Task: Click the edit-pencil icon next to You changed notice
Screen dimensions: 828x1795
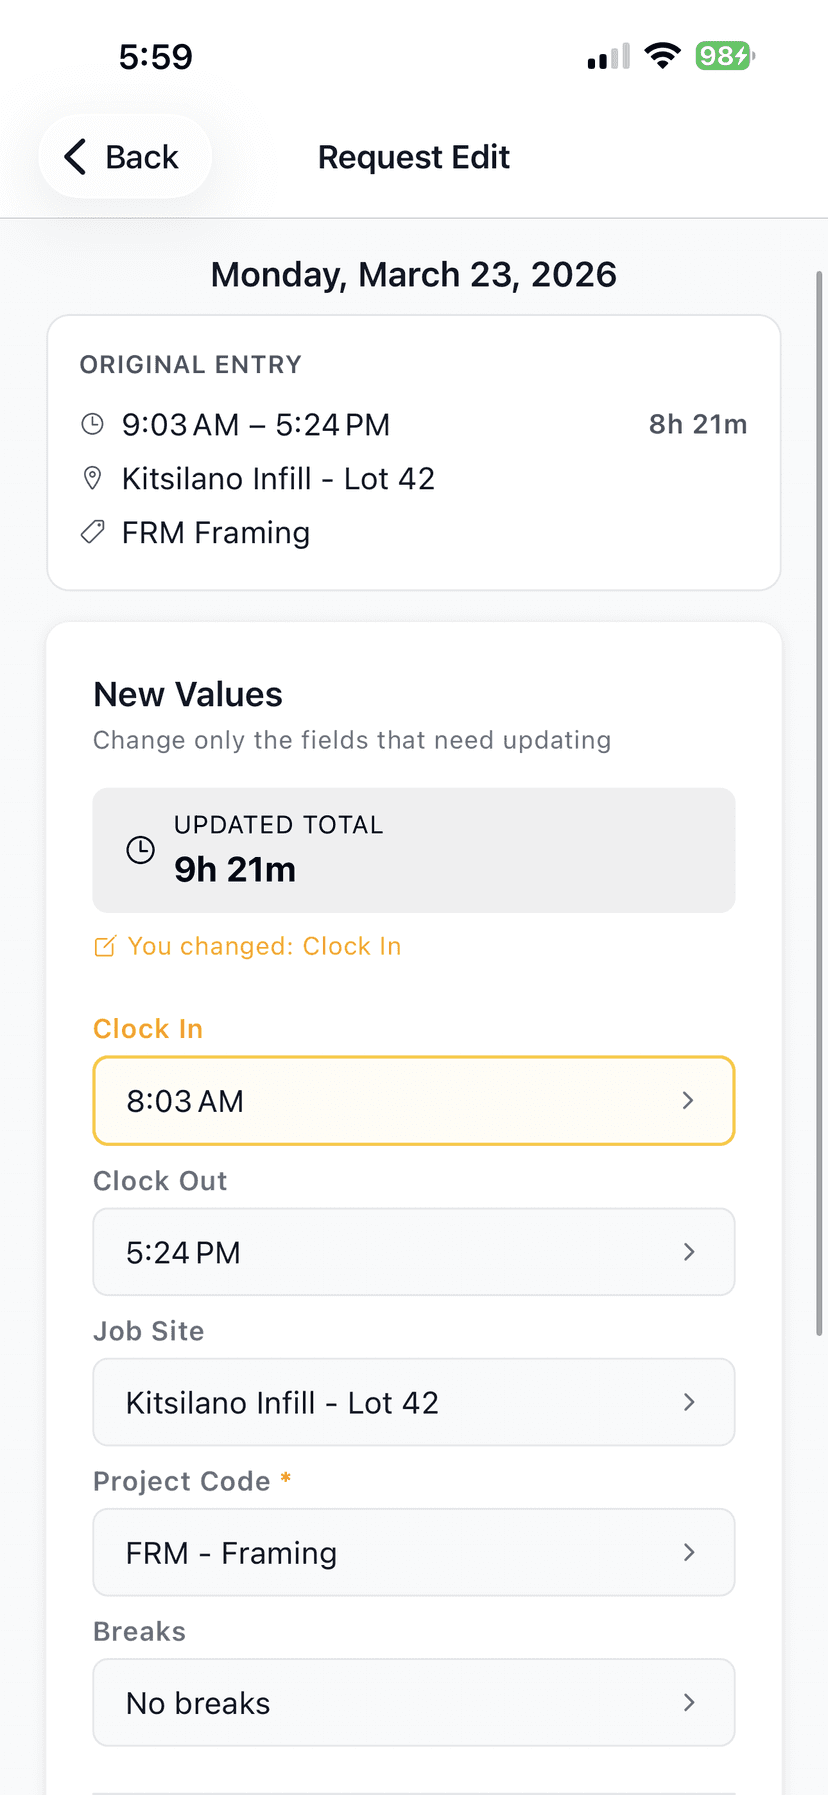Action: (105, 945)
